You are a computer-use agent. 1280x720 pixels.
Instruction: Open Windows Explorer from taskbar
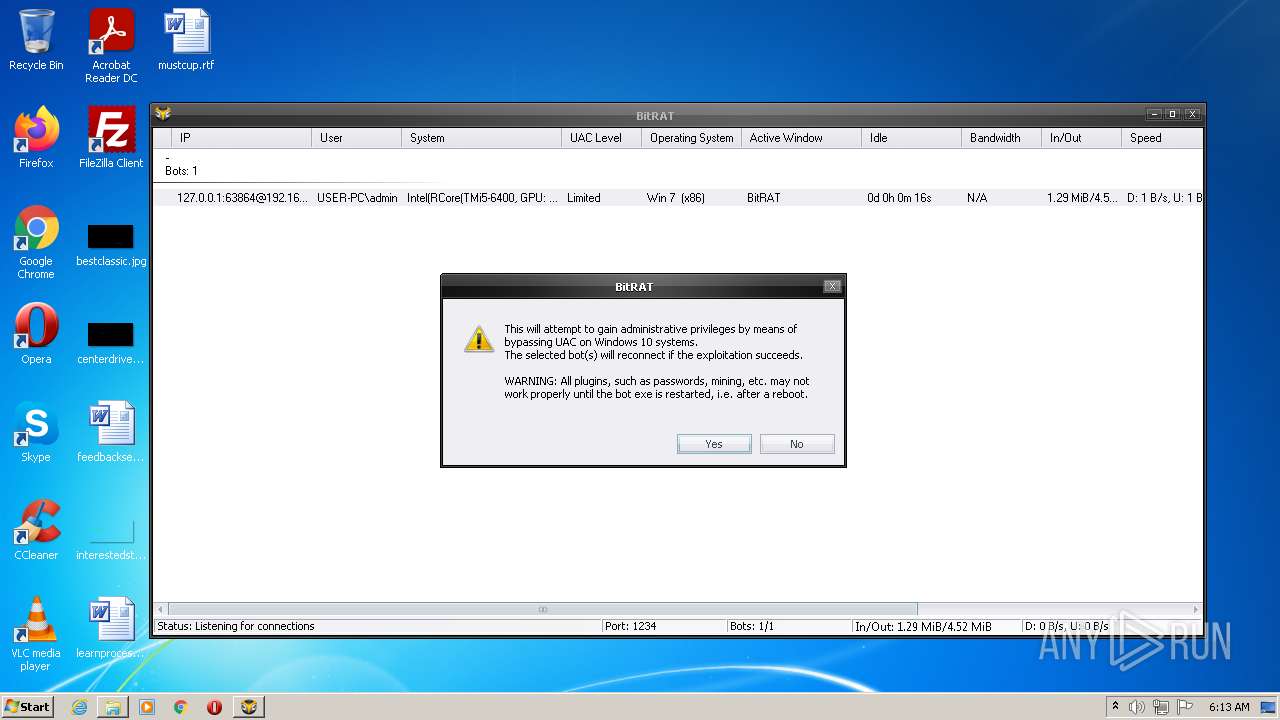coord(113,707)
